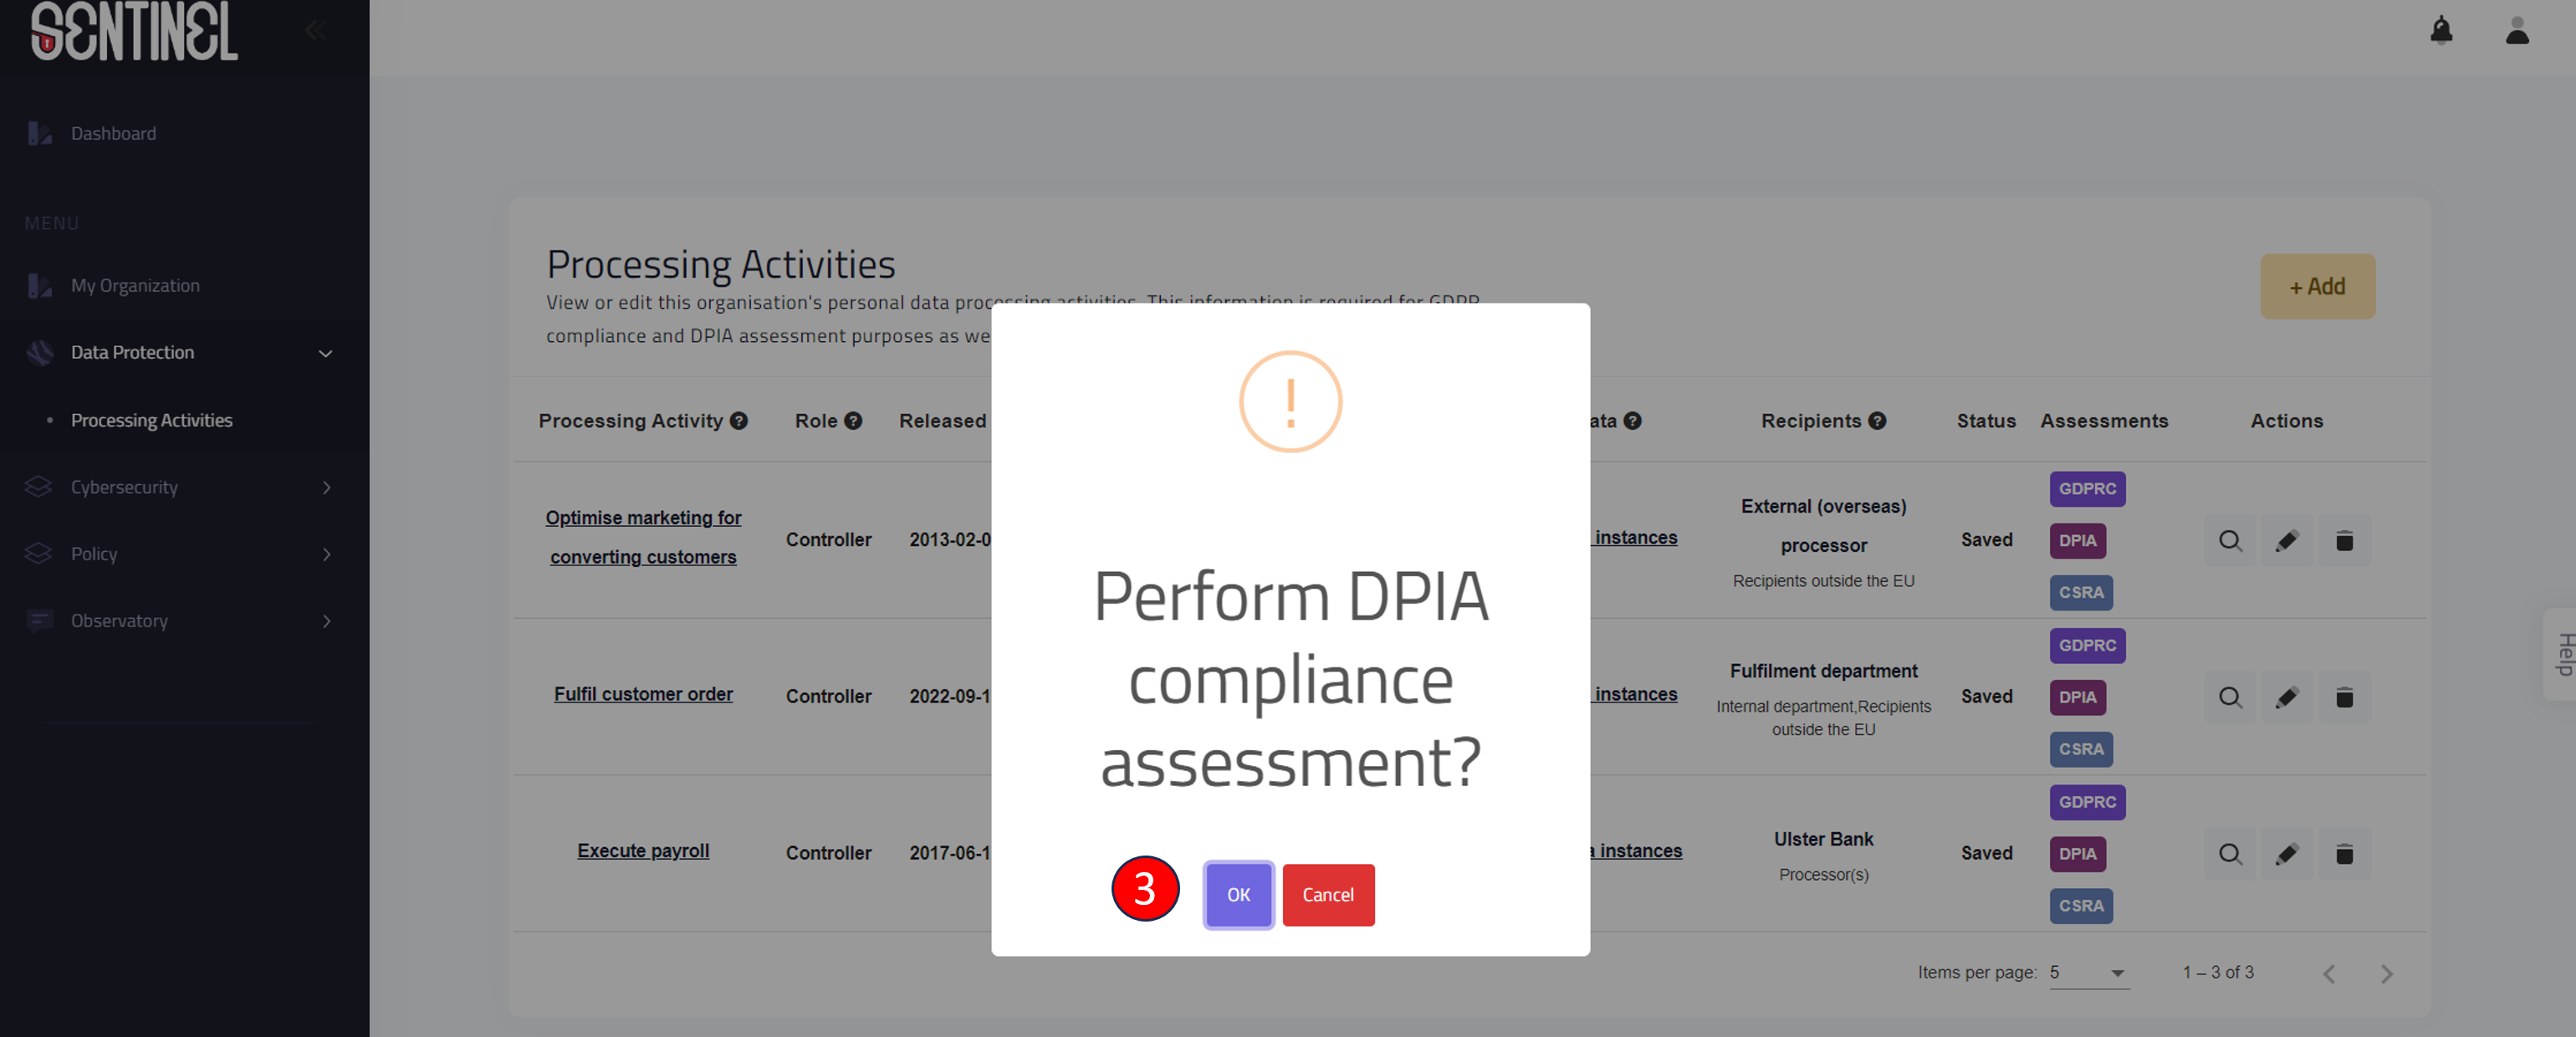Open instances link in Execute payroll row
2576x1037 pixels.
[1637, 851]
